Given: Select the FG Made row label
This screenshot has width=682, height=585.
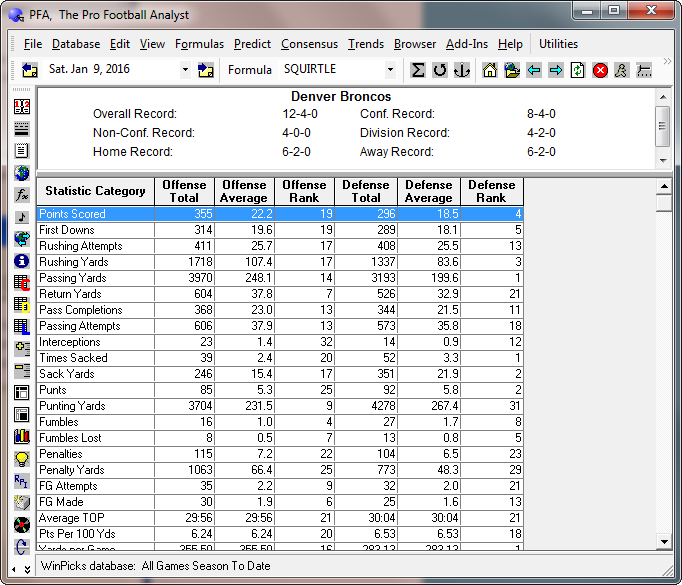Looking at the screenshot, I should click(x=61, y=502).
